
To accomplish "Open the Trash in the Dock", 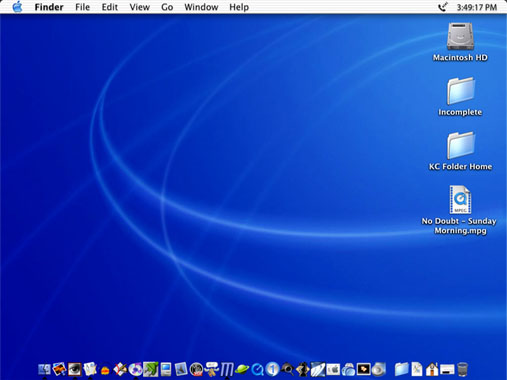I will [x=462, y=369].
